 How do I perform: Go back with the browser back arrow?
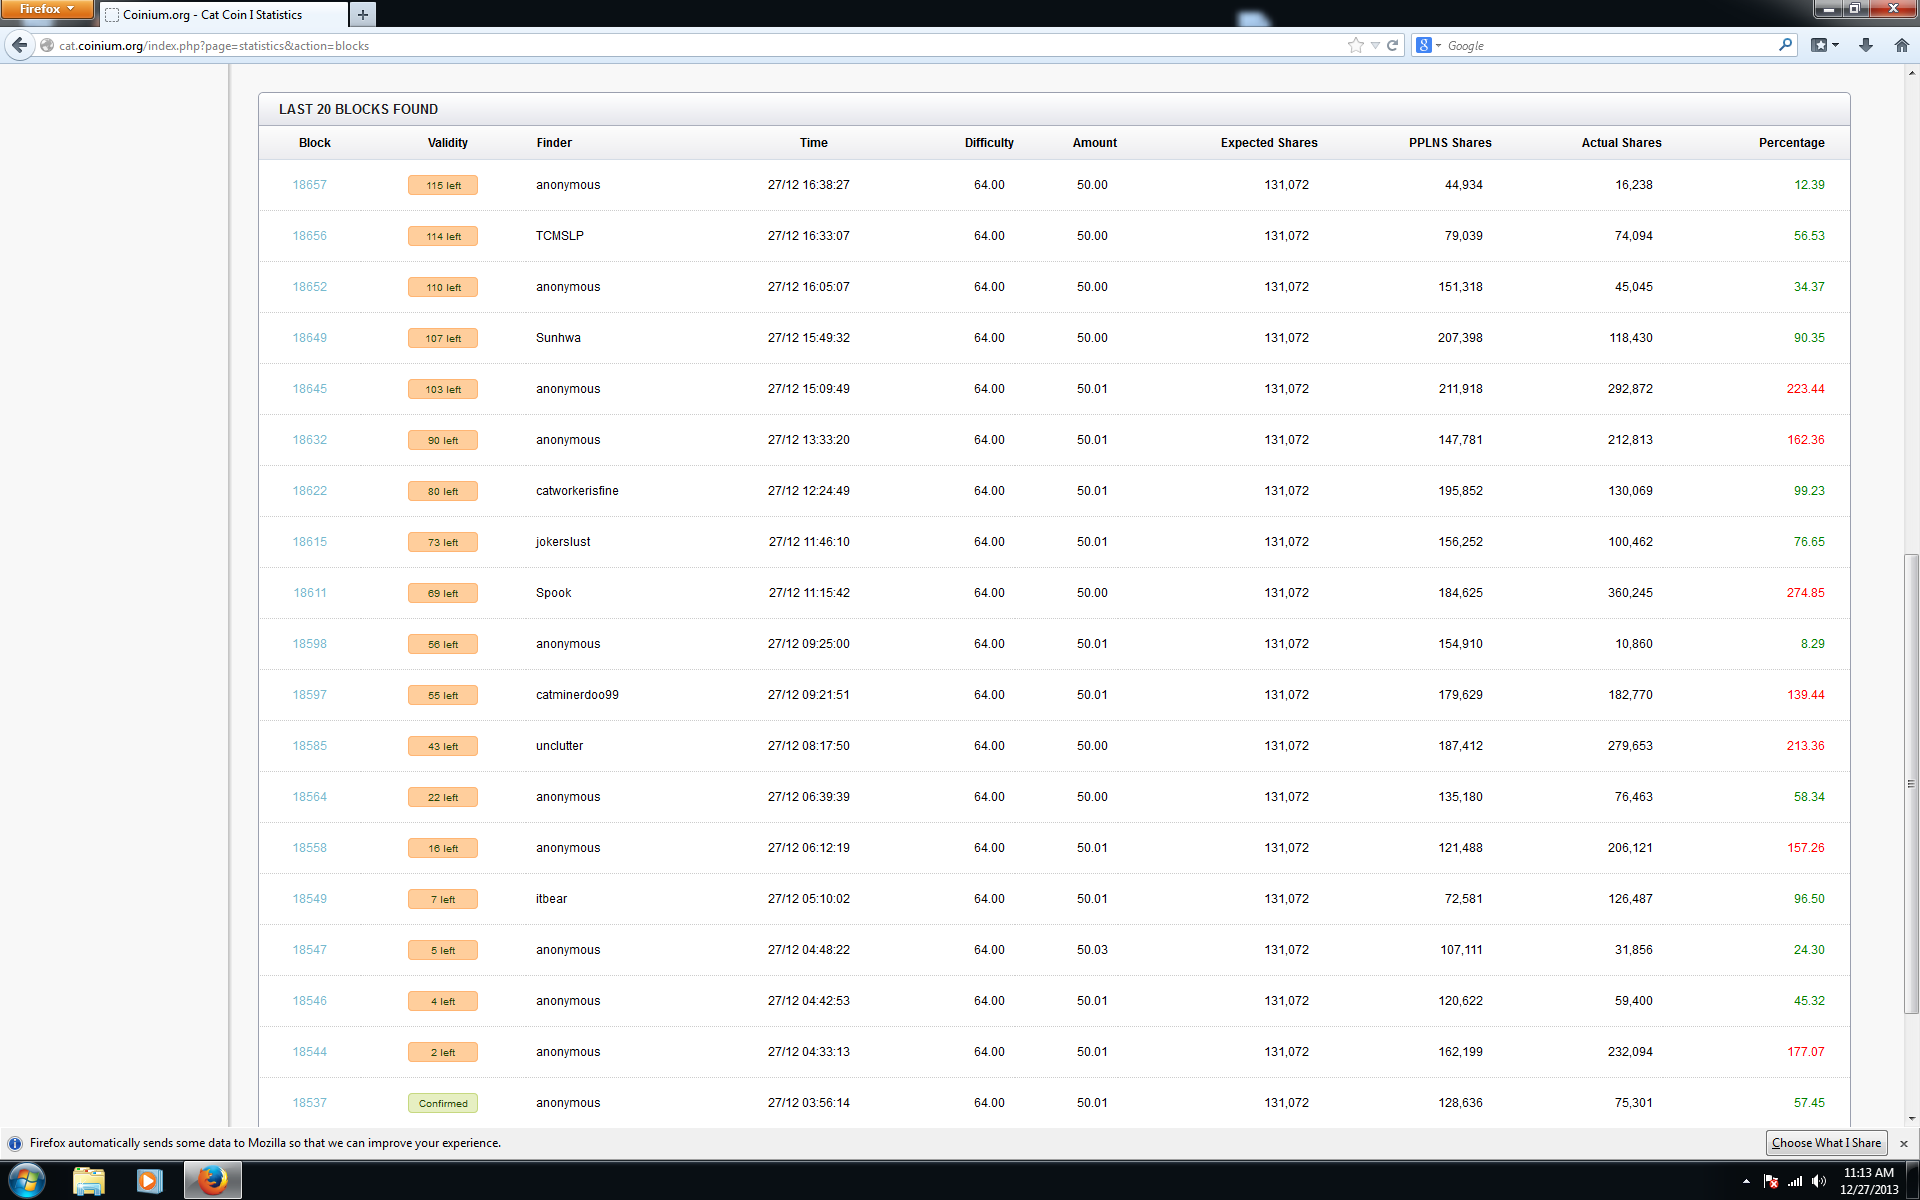tap(19, 45)
